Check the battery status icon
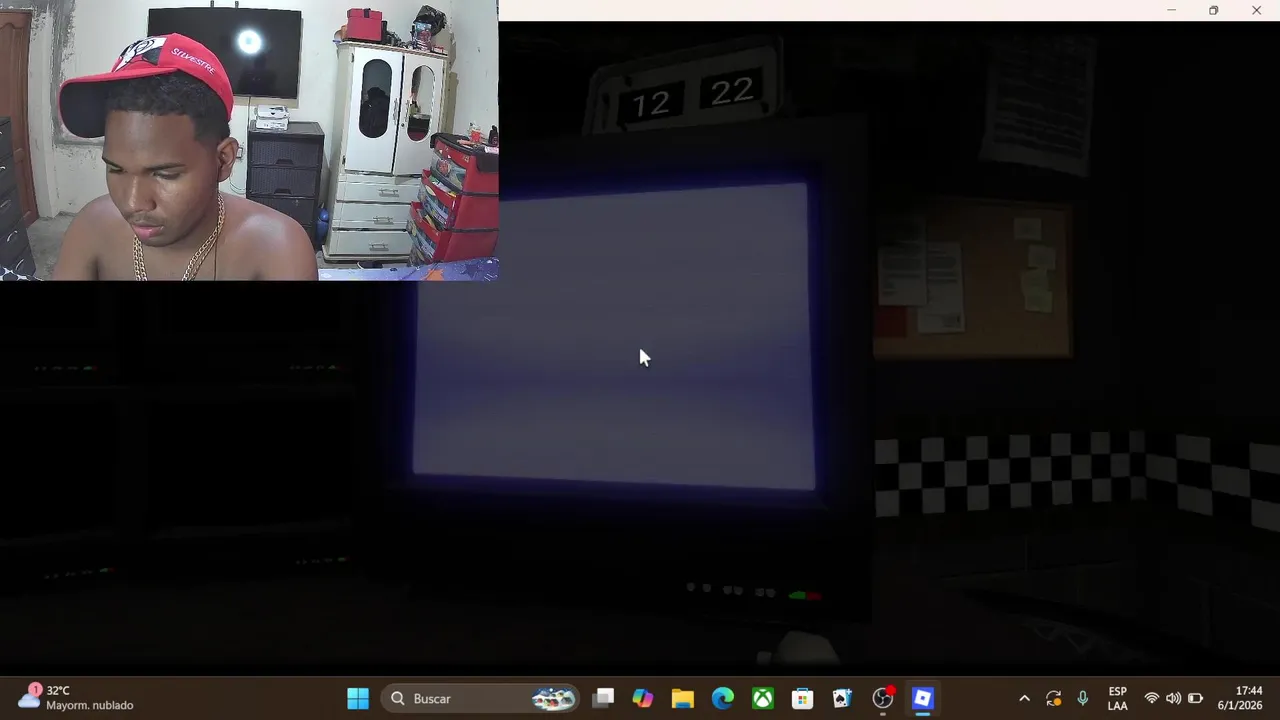The width and height of the screenshot is (1280, 720). (1195, 698)
